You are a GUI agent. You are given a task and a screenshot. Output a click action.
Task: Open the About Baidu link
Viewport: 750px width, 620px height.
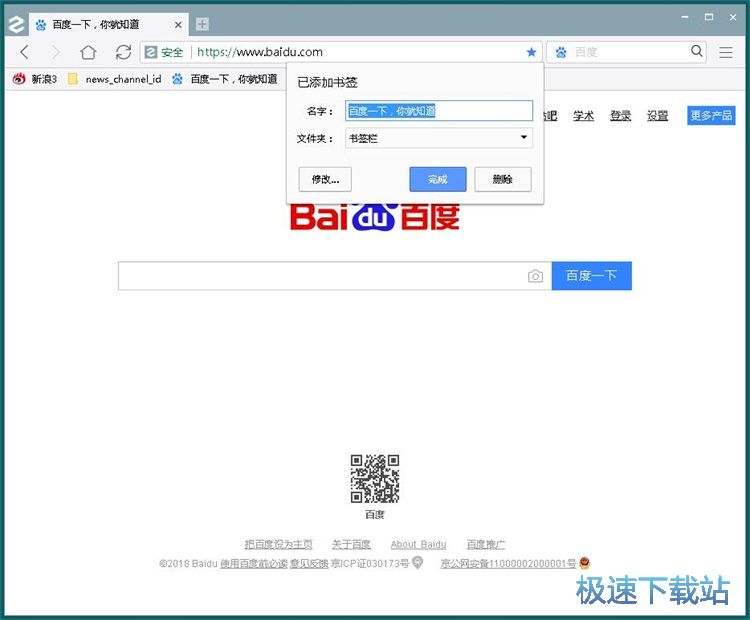click(x=419, y=544)
